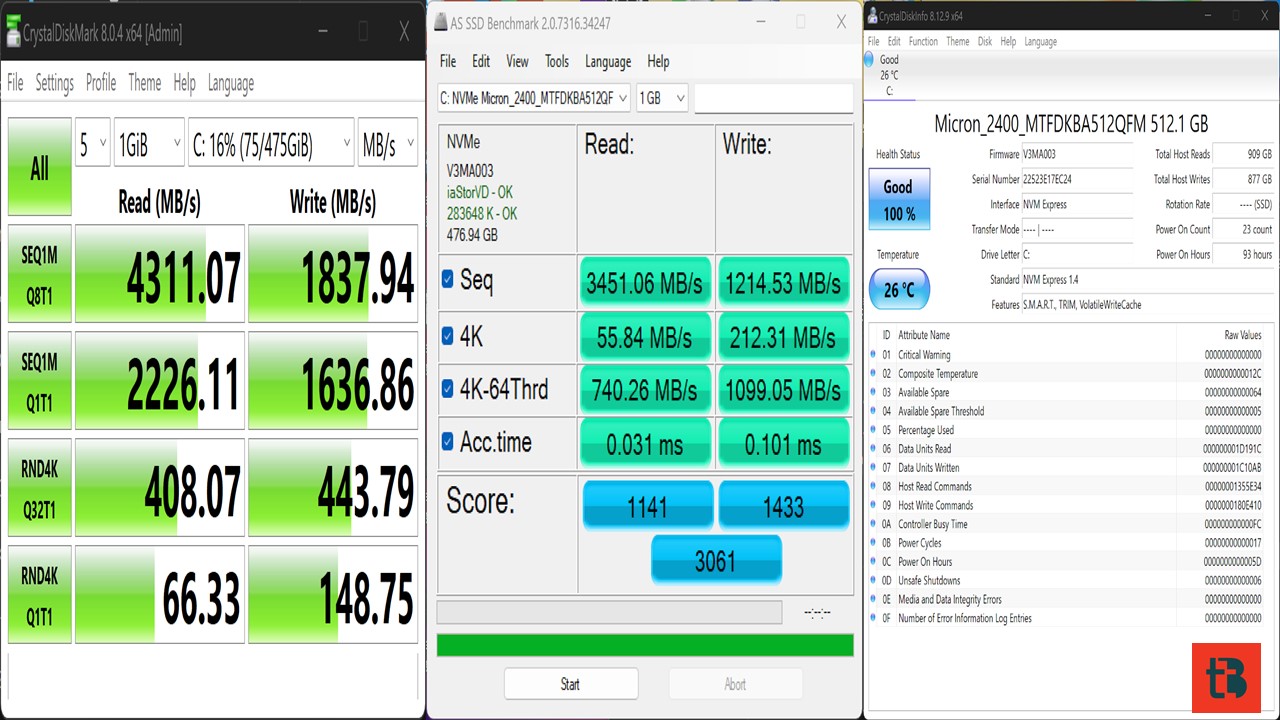Select the C: drive tab in CrystalDiskInfo
The height and width of the screenshot is (720, 1280).
(x=889, y=75)
